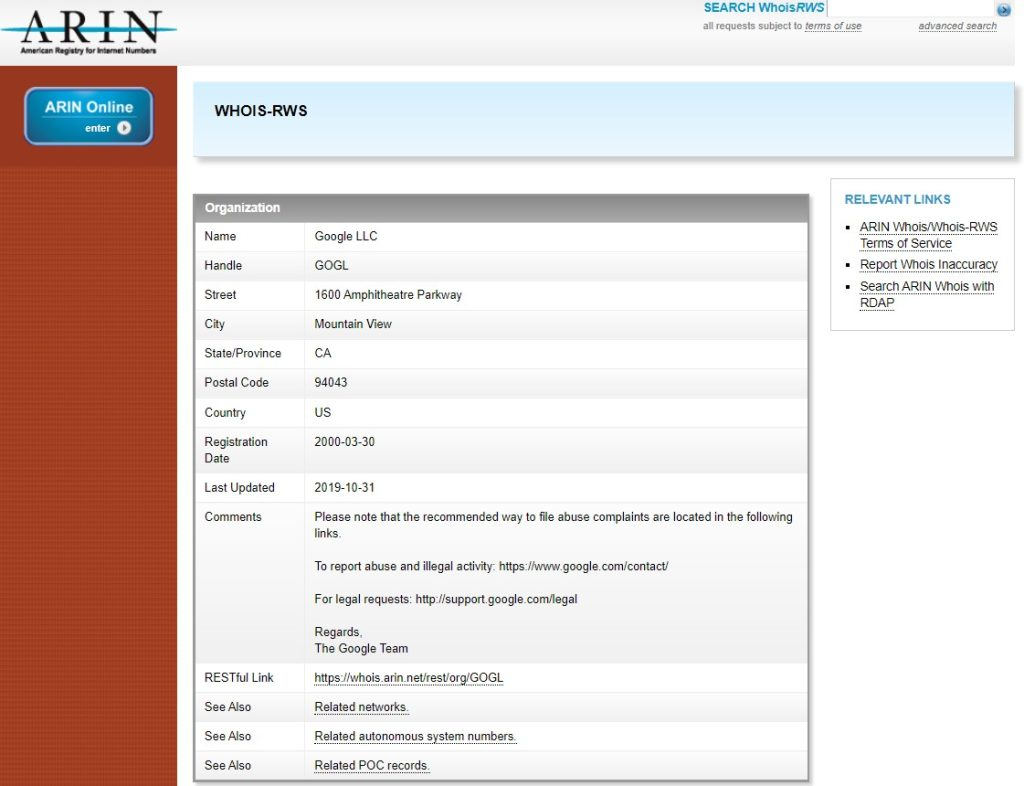The height and width of the screenshot is (786, 1024).
Task: Select postal code 94043
Action: click(330, 383)
